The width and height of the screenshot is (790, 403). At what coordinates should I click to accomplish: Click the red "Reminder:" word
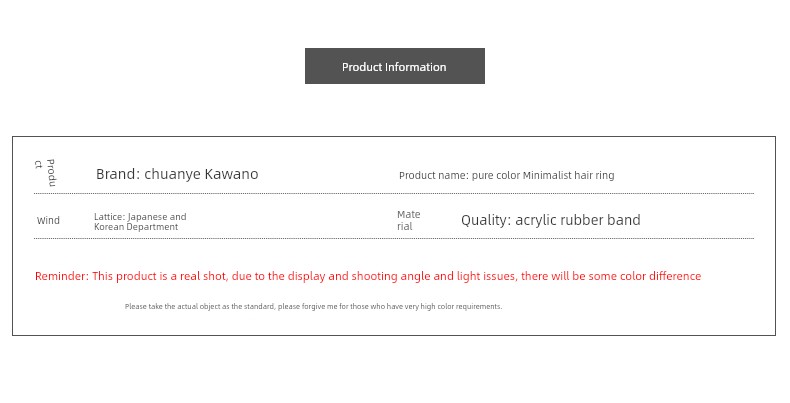[x=62, y=276]
